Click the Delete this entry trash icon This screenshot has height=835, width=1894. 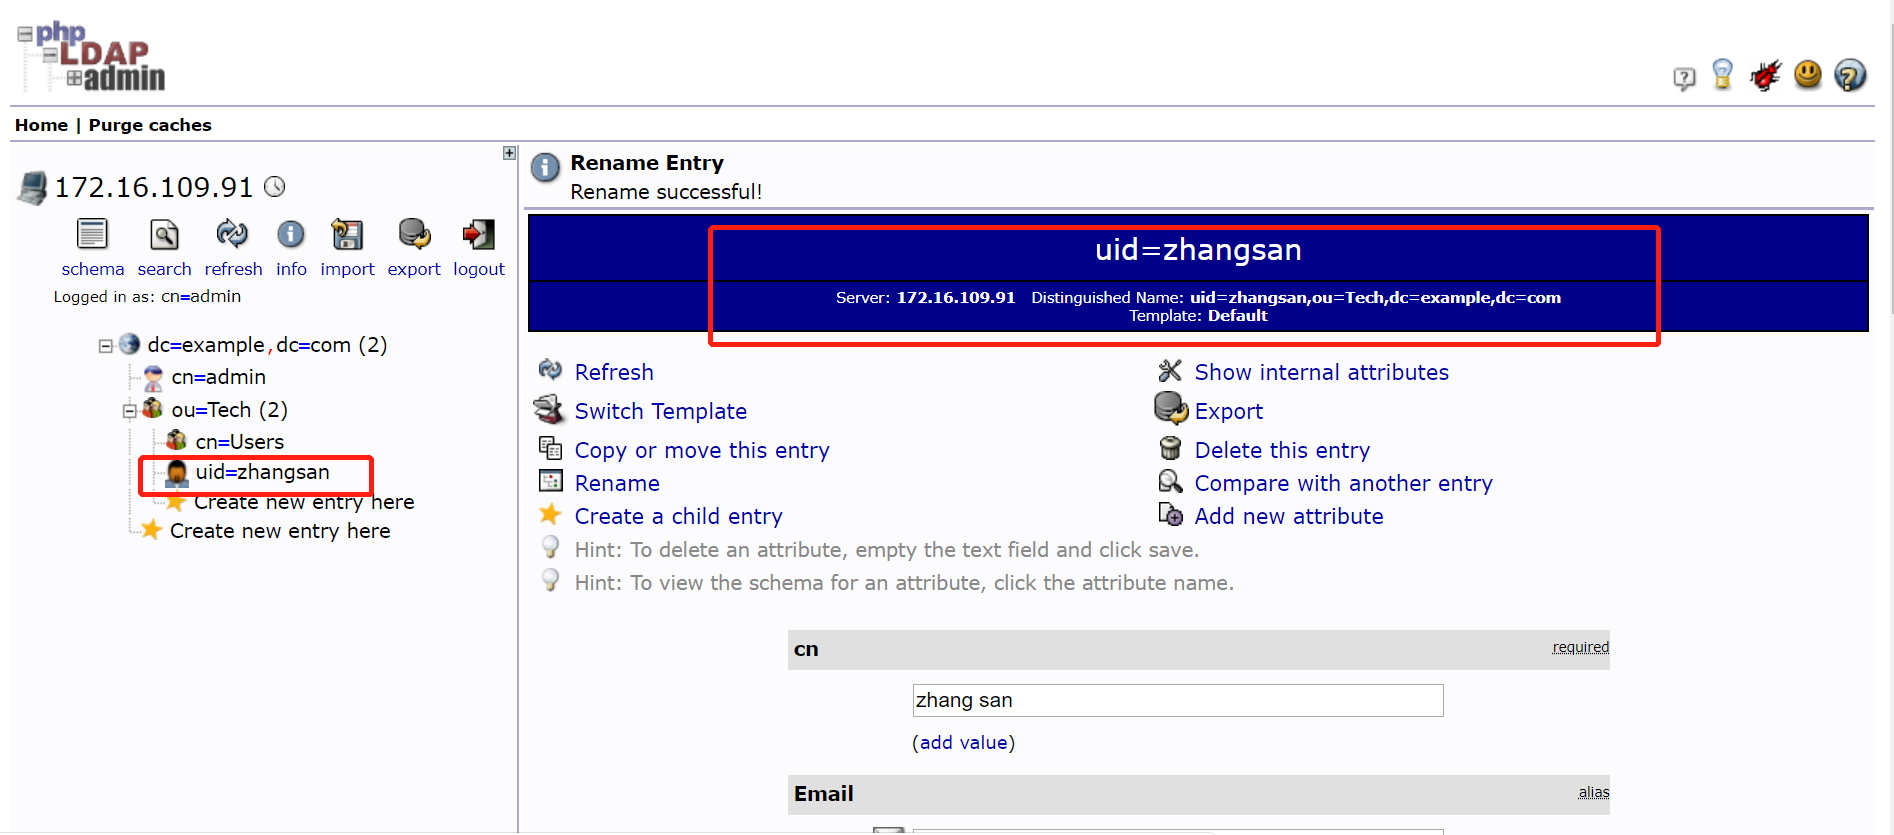[x=1170, y=448]
